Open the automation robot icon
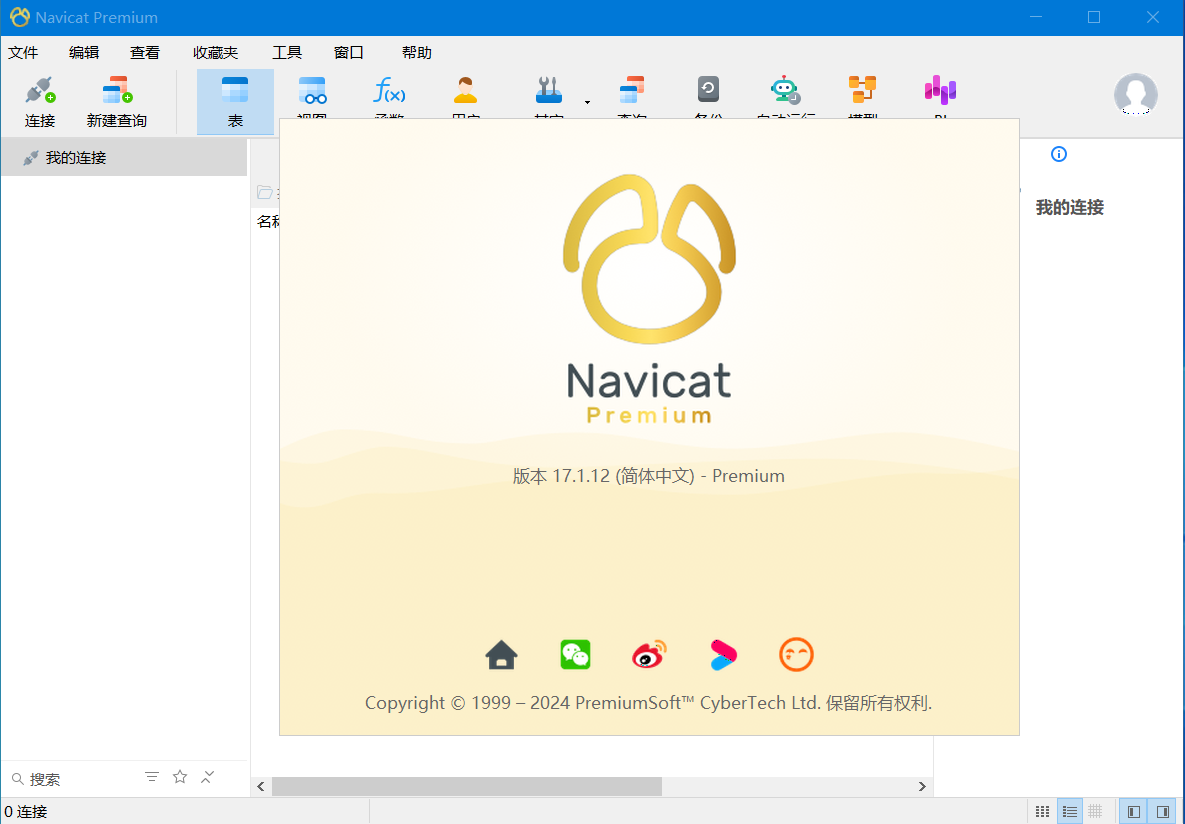Screen dimensions: 1185x824 pyautogui.click(x=785, y=90)
